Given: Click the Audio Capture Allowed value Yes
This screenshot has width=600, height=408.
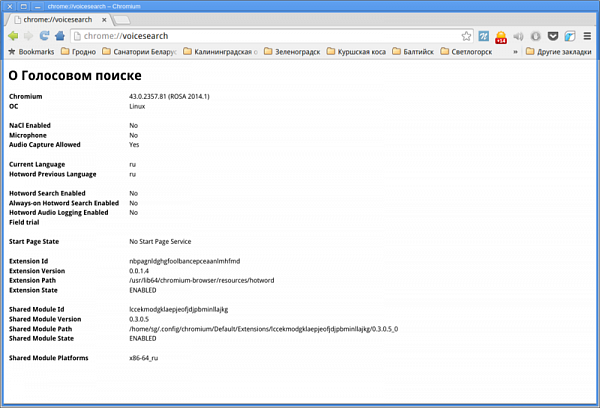Looking at the screenshot, I should (134, 145).
